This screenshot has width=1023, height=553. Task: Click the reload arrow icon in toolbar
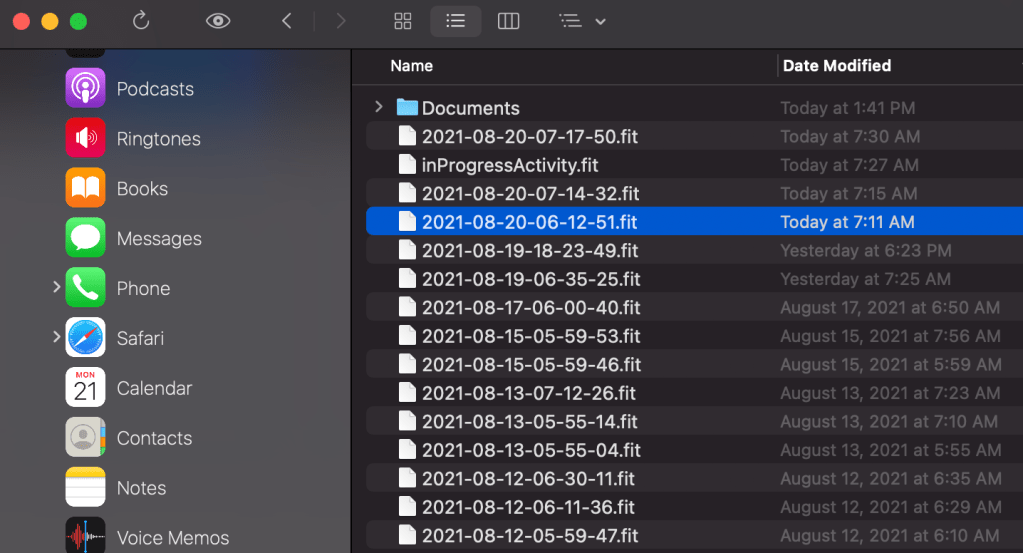click(x=141, y=21)
